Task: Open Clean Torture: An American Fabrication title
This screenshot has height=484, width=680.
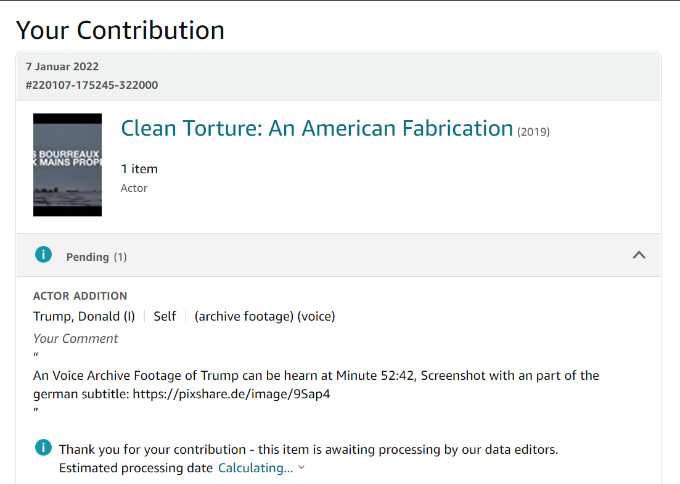Action: point(317,129)
